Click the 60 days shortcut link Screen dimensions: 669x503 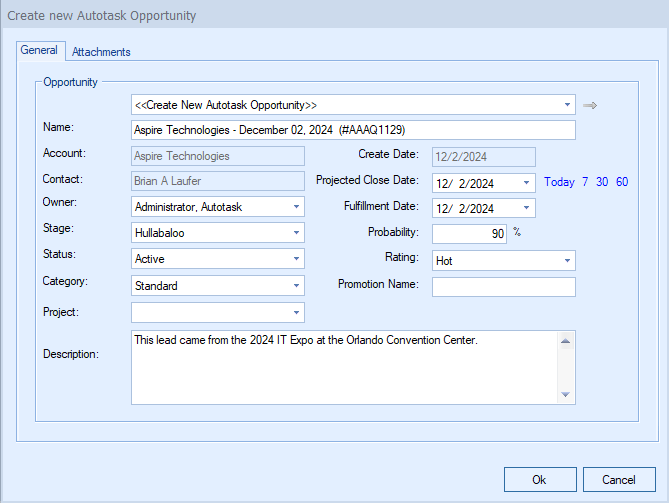(x=622, y=182)
